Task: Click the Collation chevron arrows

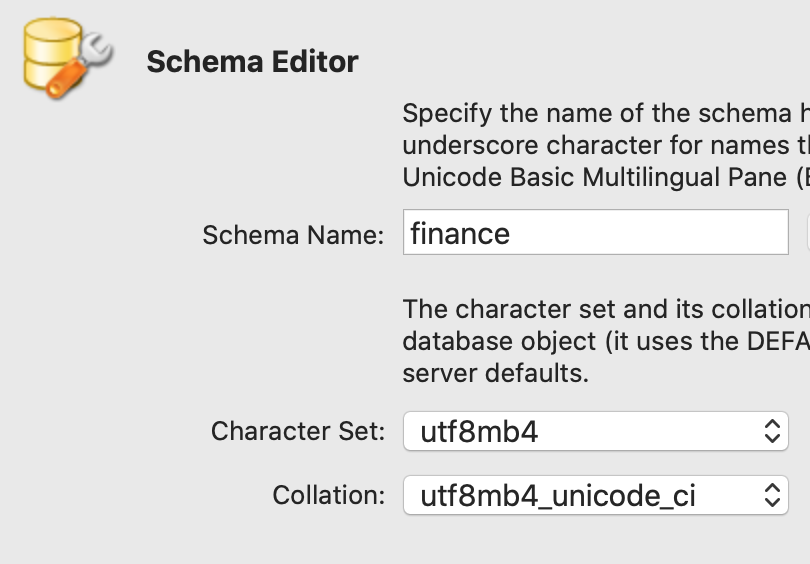Action: tap(771, 495)
